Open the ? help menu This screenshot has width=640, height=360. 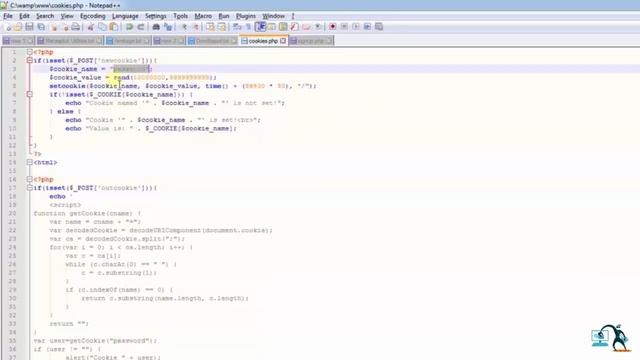[293, 16]
